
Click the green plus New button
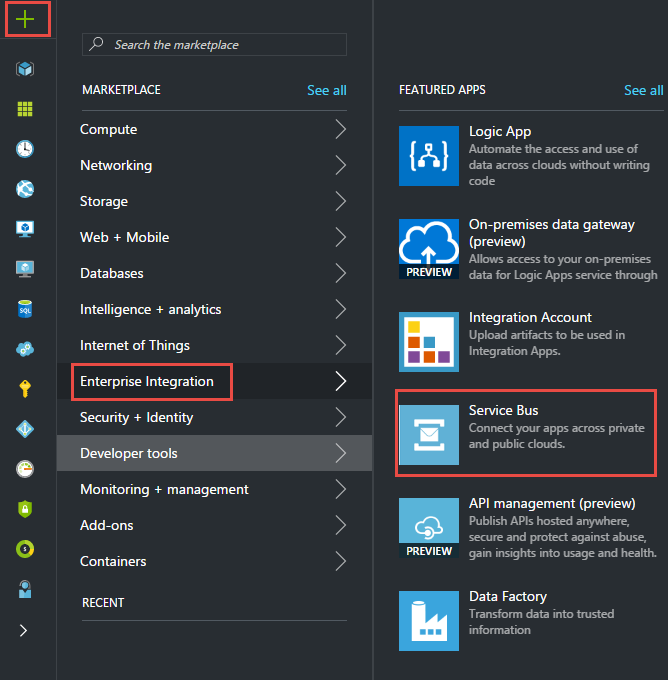[x=25, y=20]
